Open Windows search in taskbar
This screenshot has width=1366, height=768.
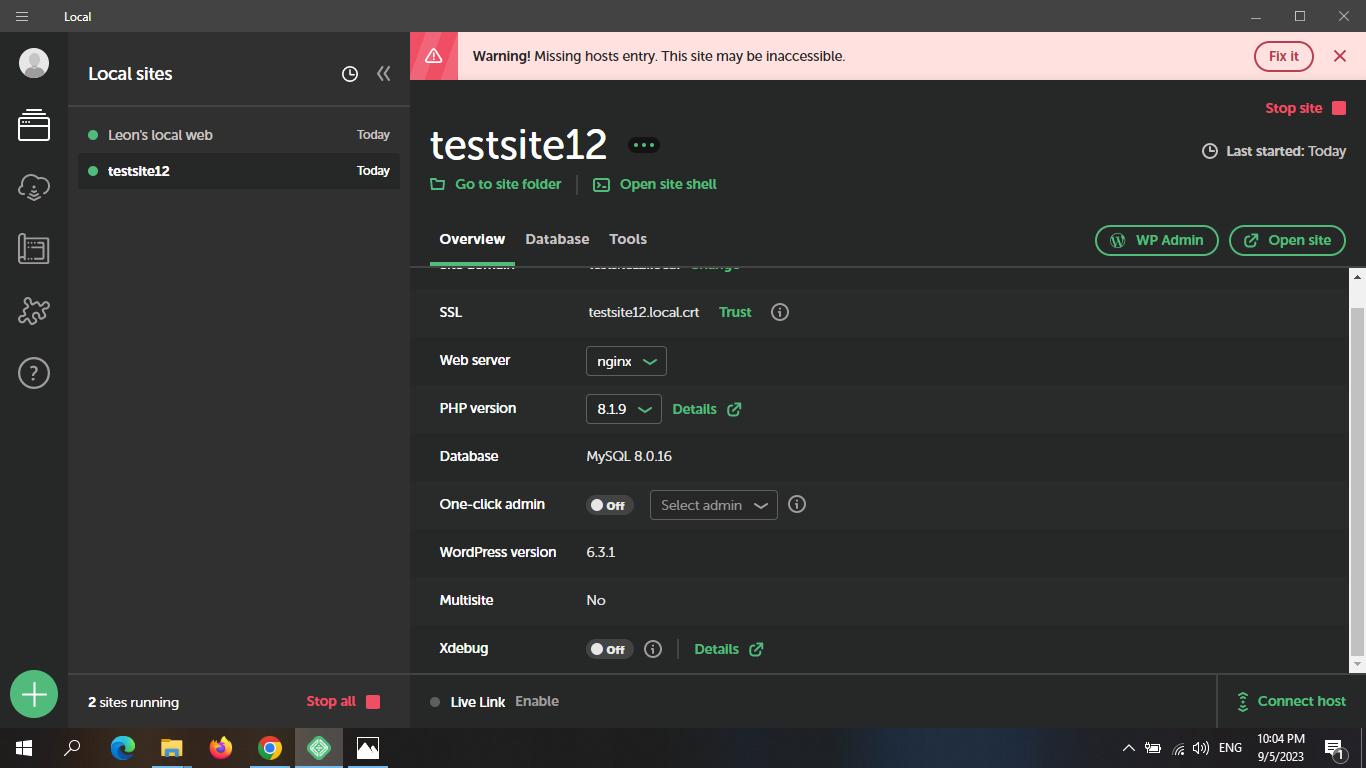[x=73, y=748]
